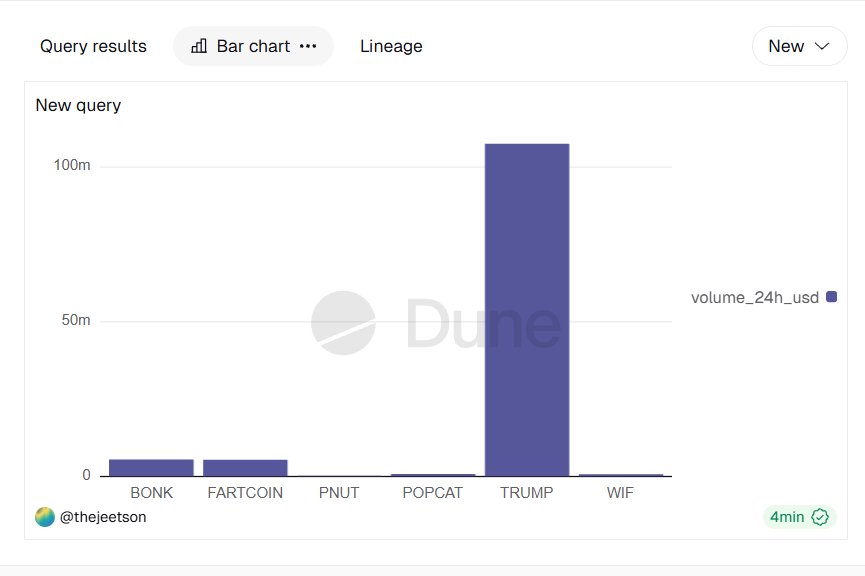
Task: Expand the New dropdown button
Action: (799, 46)
